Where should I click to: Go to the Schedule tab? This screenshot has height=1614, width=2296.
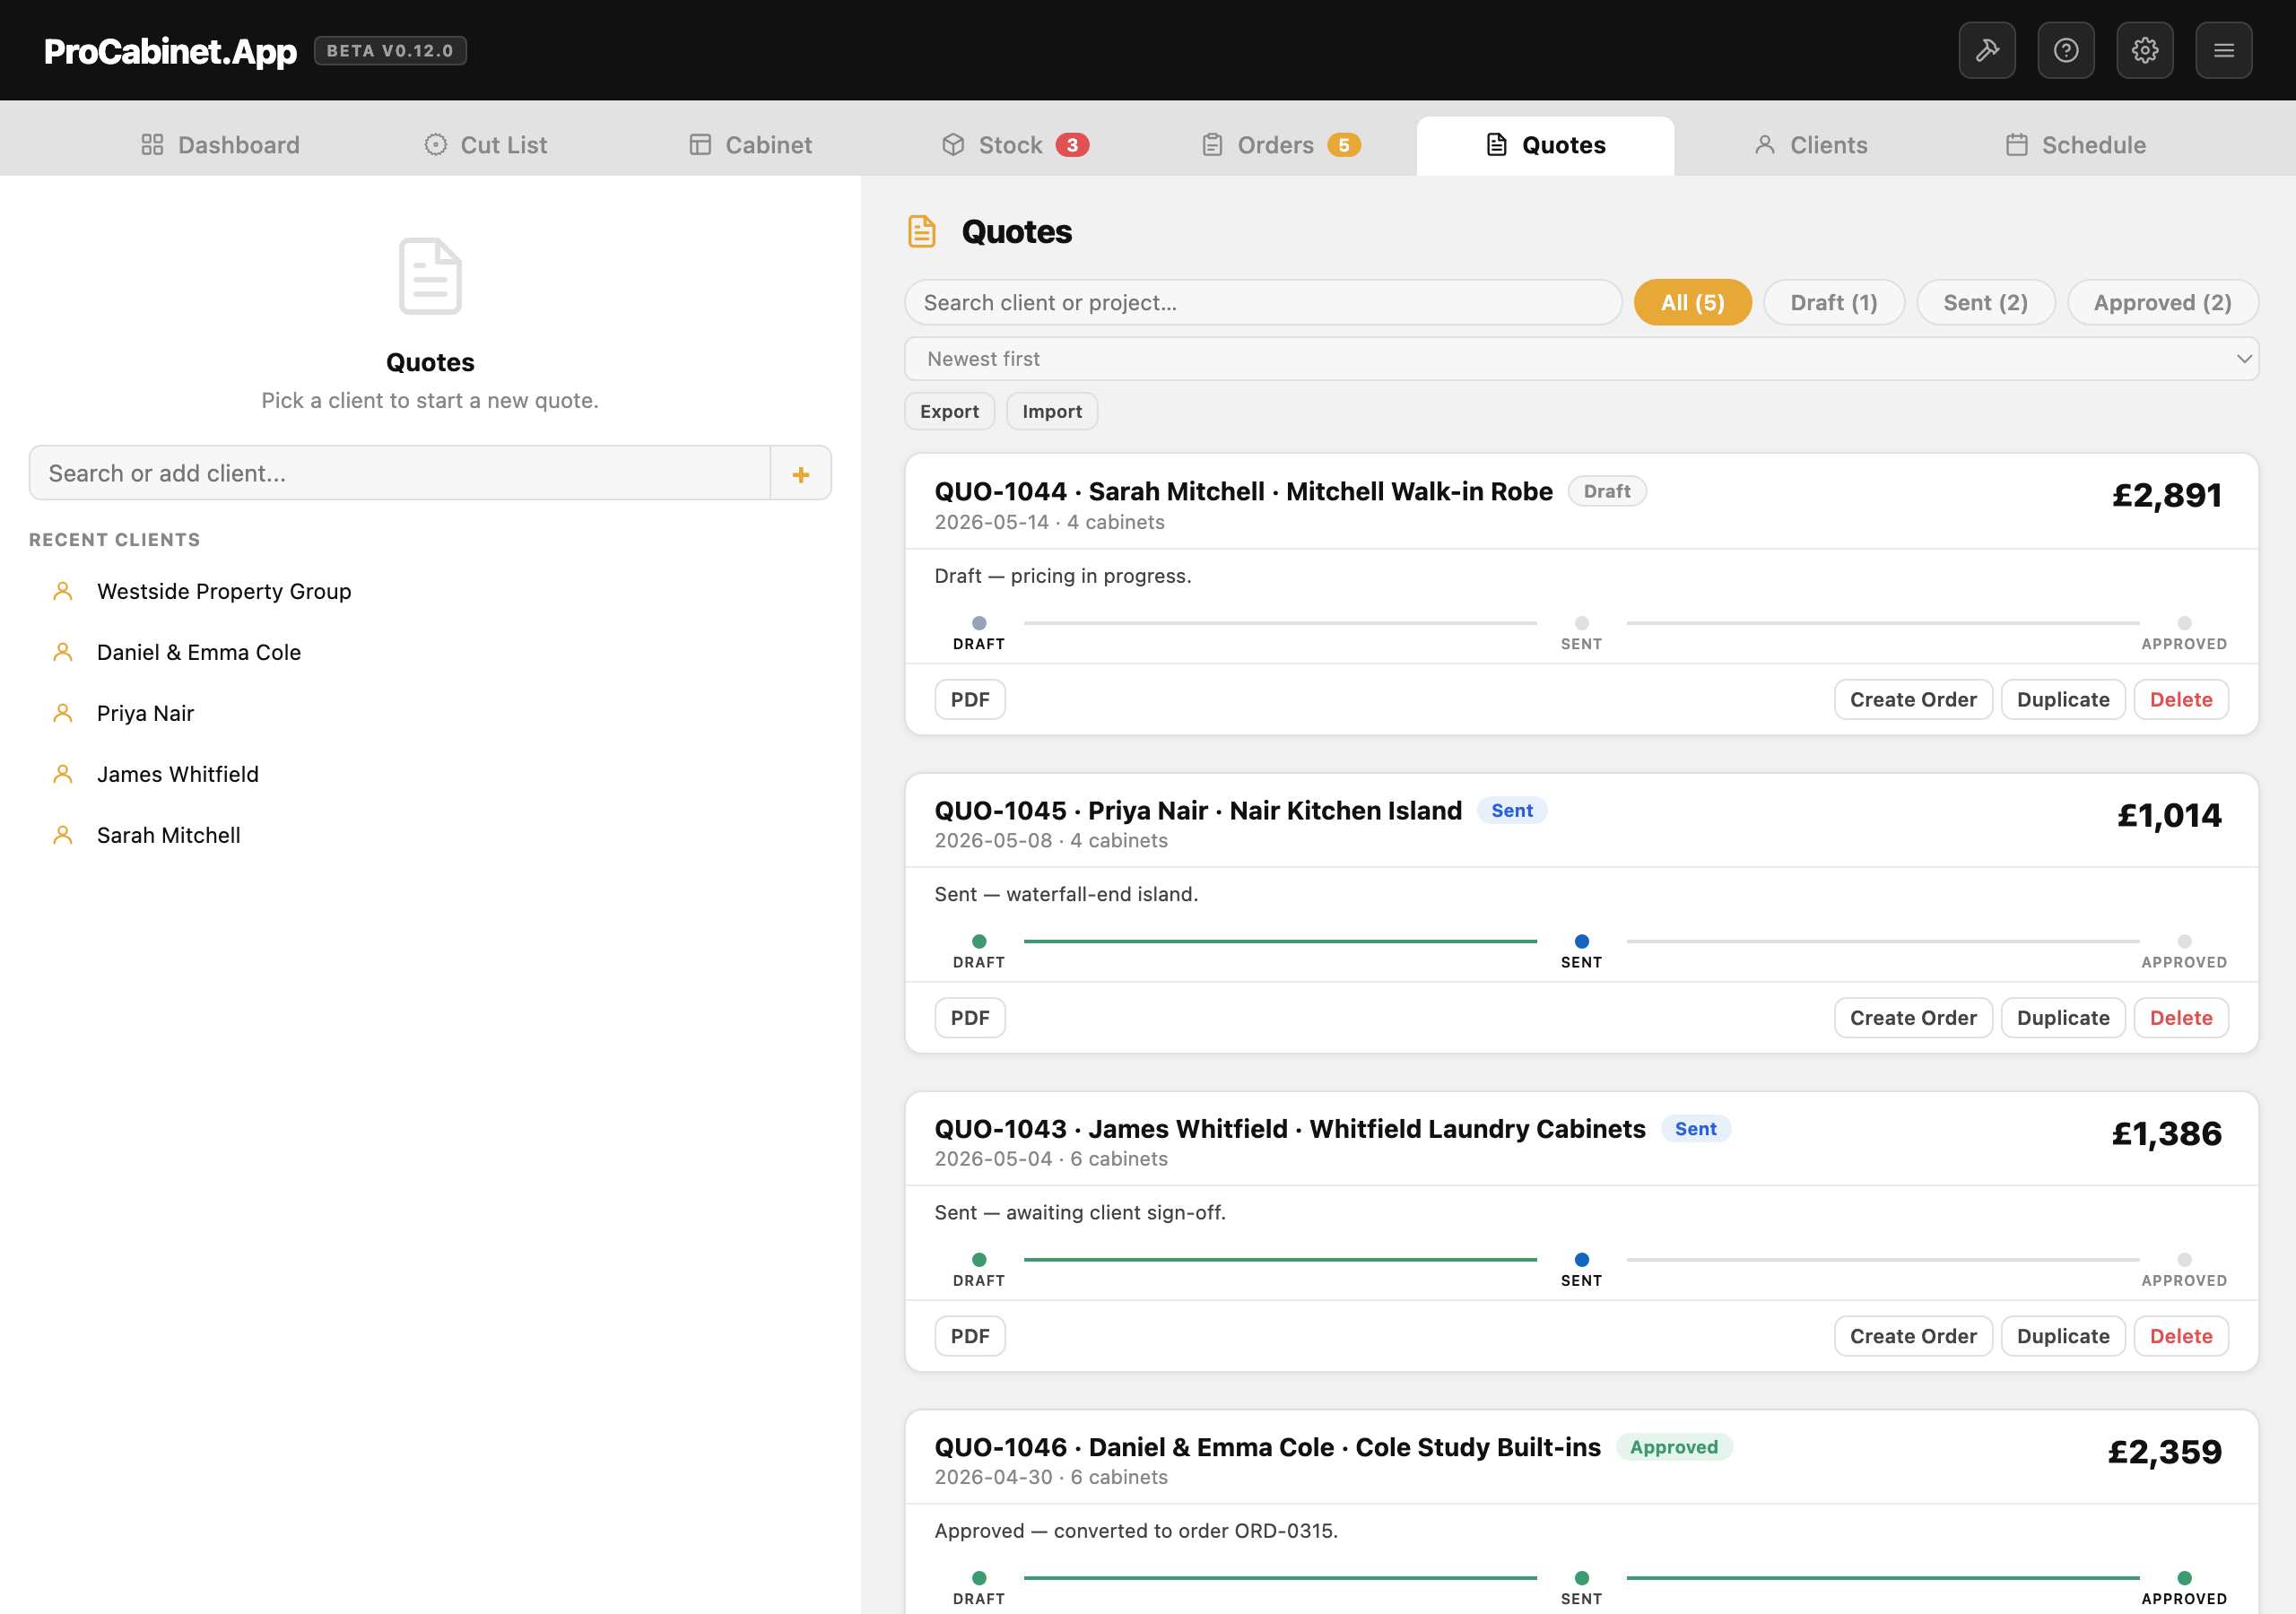2075,145
